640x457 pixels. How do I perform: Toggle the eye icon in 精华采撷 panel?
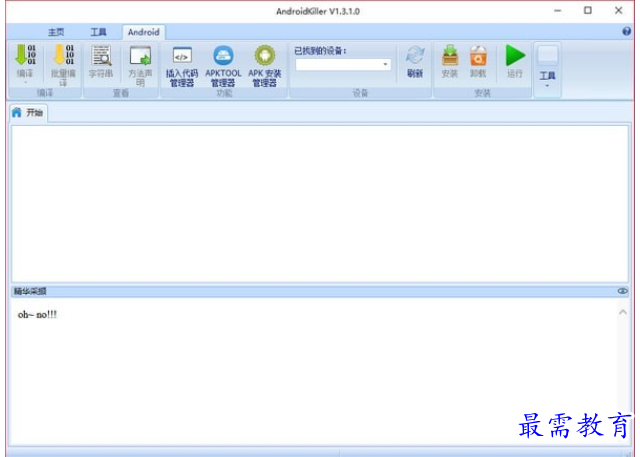point(622,291)
